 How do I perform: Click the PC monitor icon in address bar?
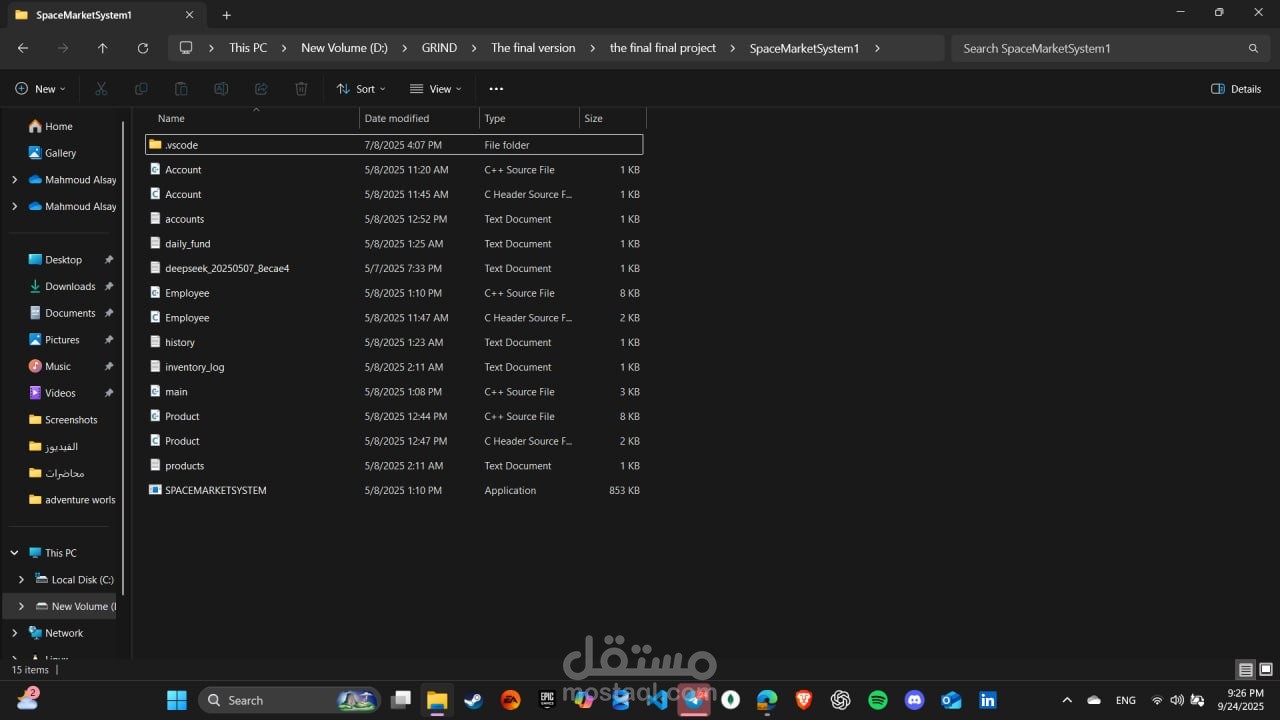click(185, 48)
